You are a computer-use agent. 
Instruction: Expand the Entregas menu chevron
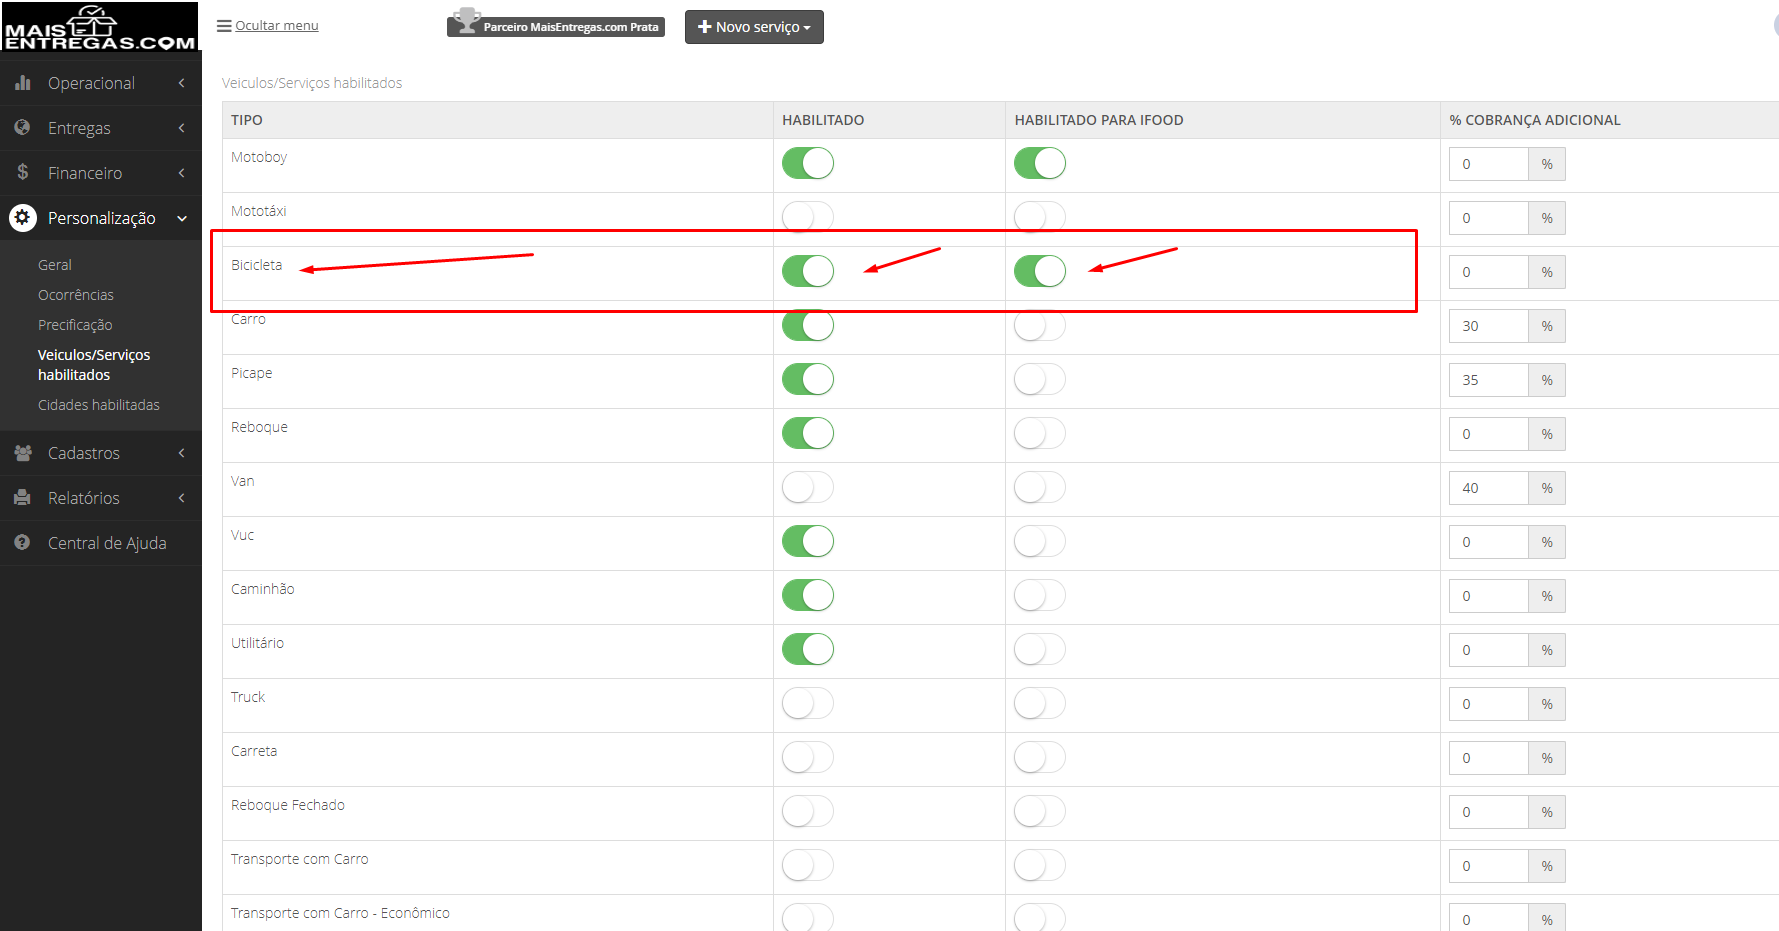click(x=182, y=128)
